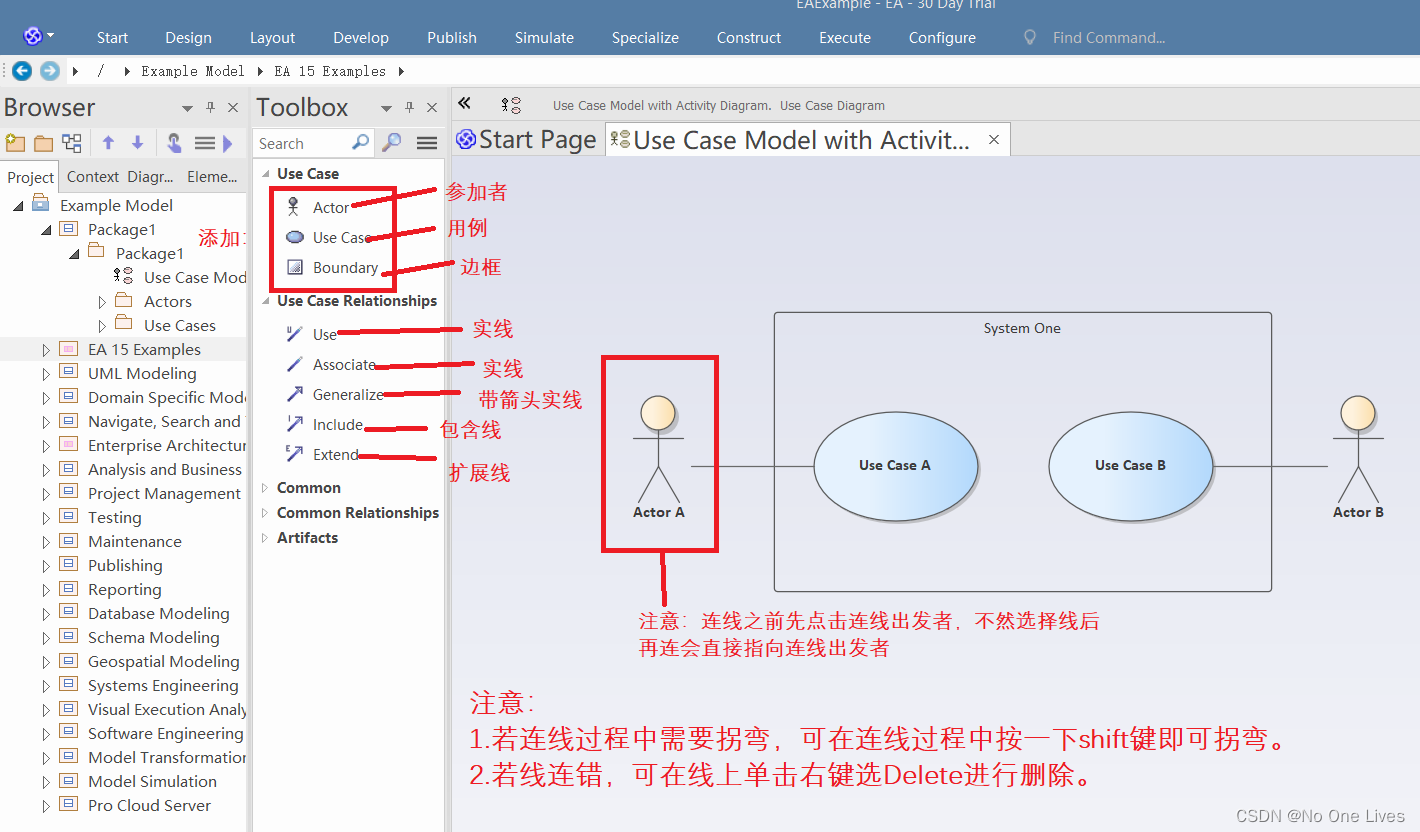Select the Use Case B ellipse on diagram
The width and height of the screenshot is (1420, 832).
(1130, 465)
